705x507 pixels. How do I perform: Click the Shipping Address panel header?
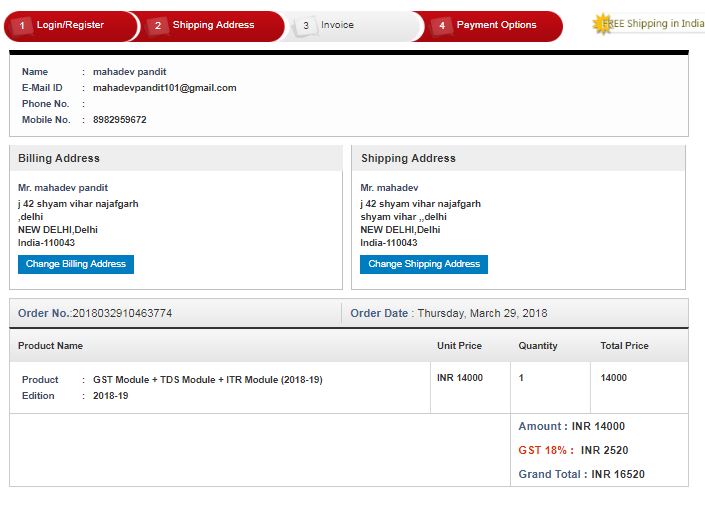(x=408, y=158)
